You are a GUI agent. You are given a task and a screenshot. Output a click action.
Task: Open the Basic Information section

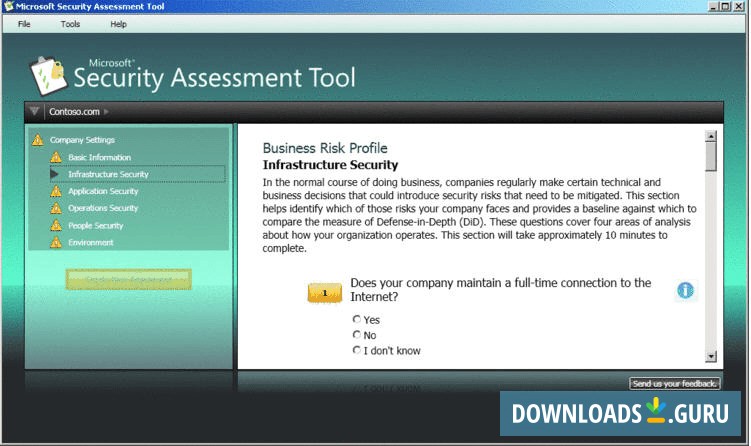click(x=99, y=157)
